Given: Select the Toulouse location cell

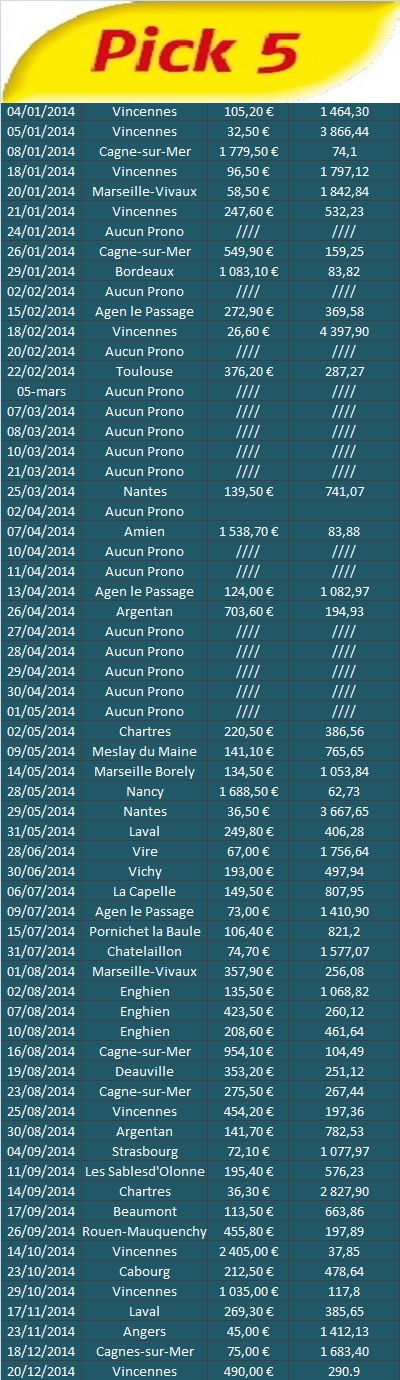Looking at the screenshot, I should 145,371.
